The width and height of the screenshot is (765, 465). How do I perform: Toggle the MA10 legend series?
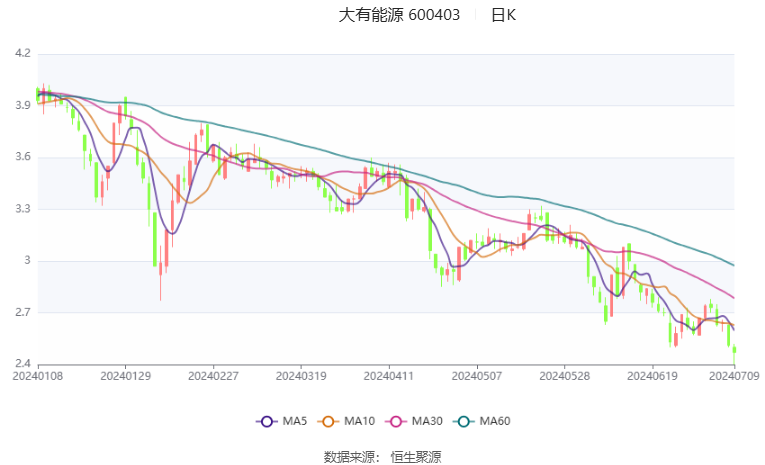(346, 421)
